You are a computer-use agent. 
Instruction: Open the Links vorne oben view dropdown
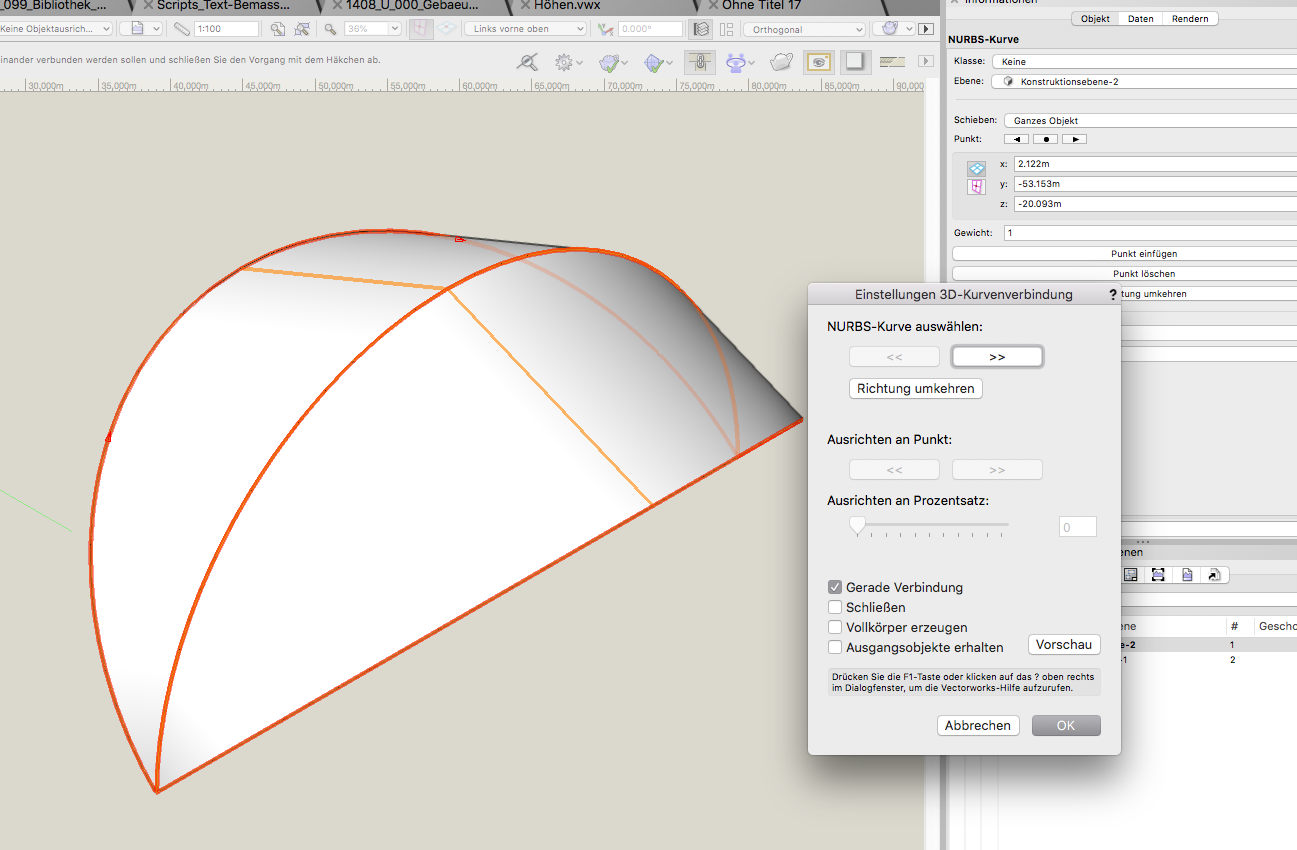pyautogui.click(x=527, y=29)
